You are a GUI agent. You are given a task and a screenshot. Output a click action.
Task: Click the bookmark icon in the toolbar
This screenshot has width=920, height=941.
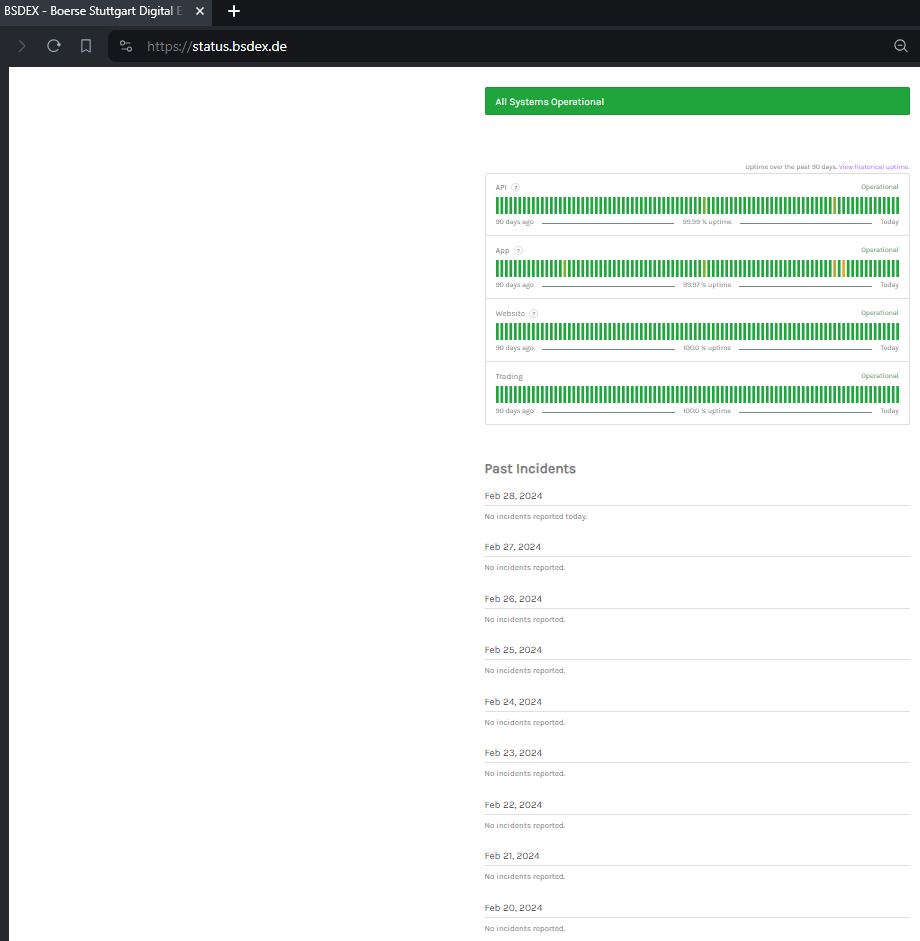coord(86,46)
